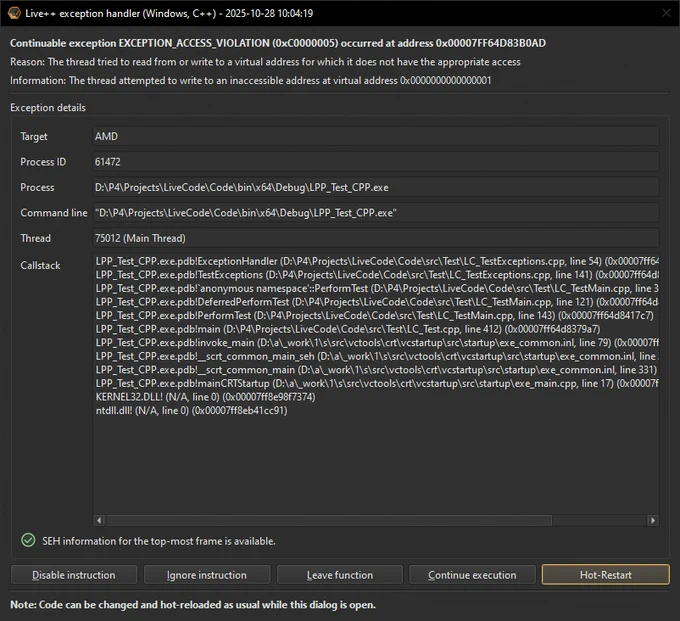This screenshot has width=680, height=621.
Task: Click the Command line label
Action: coord(54,213)
